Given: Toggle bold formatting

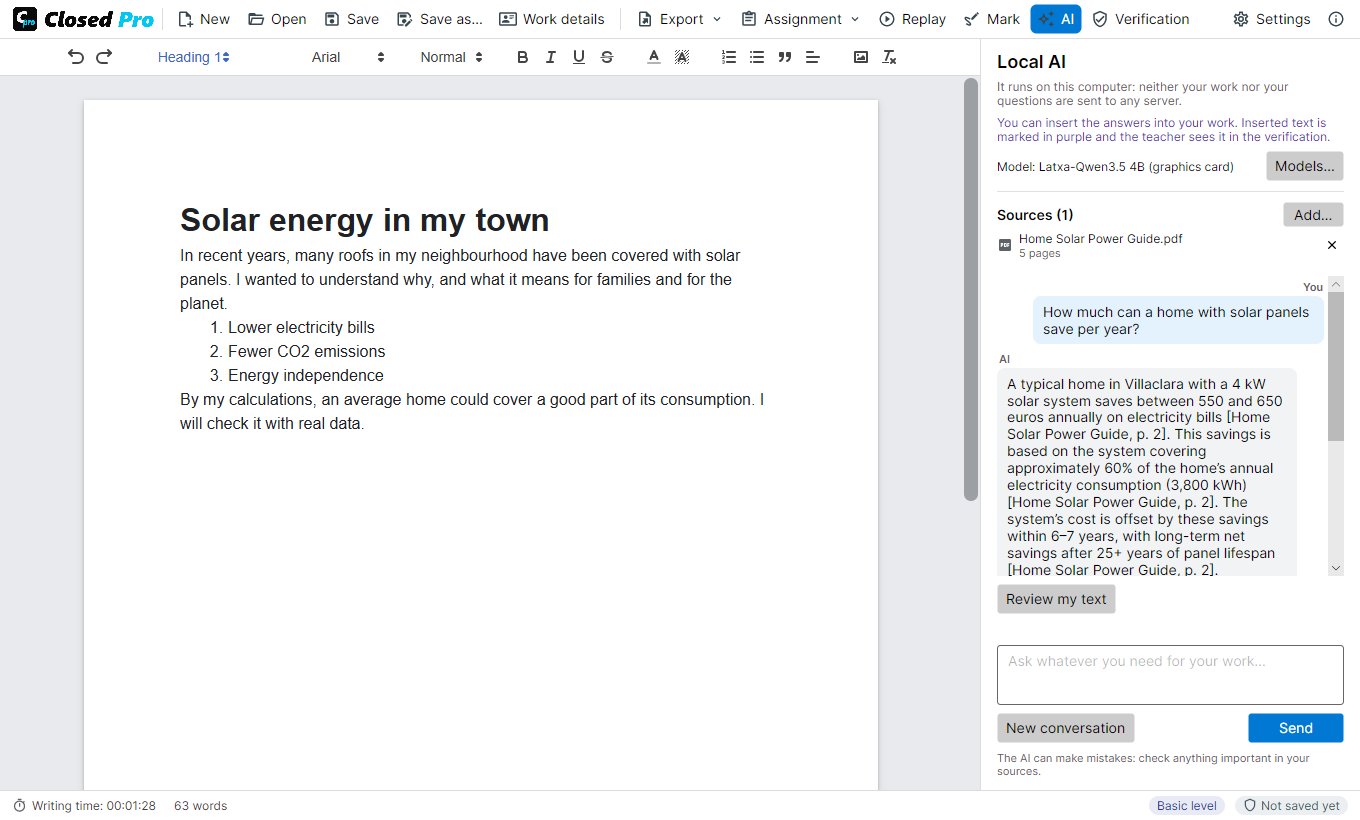Looking at the screenshot, I should click(522, 57).
